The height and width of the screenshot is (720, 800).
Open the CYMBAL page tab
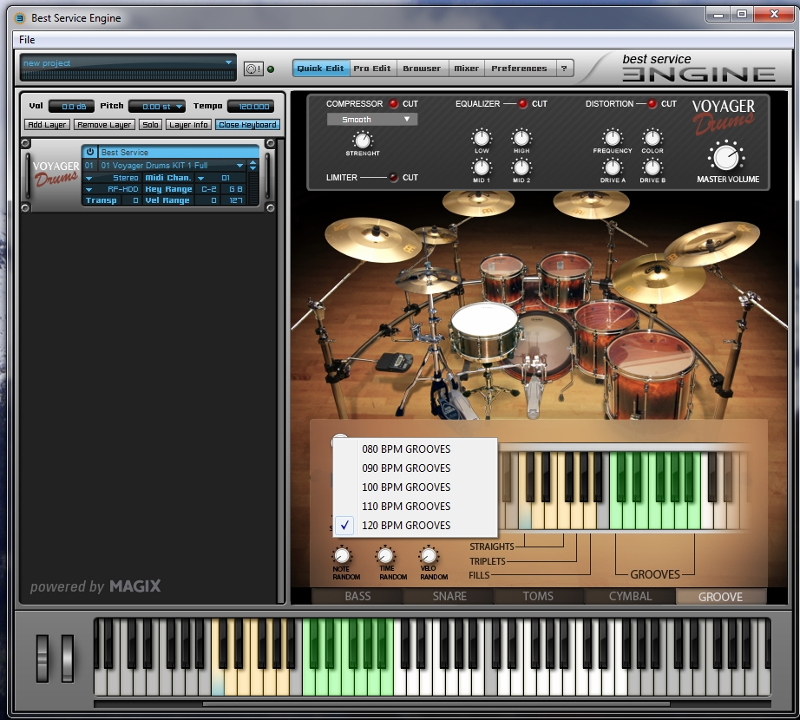click(630, 597)
